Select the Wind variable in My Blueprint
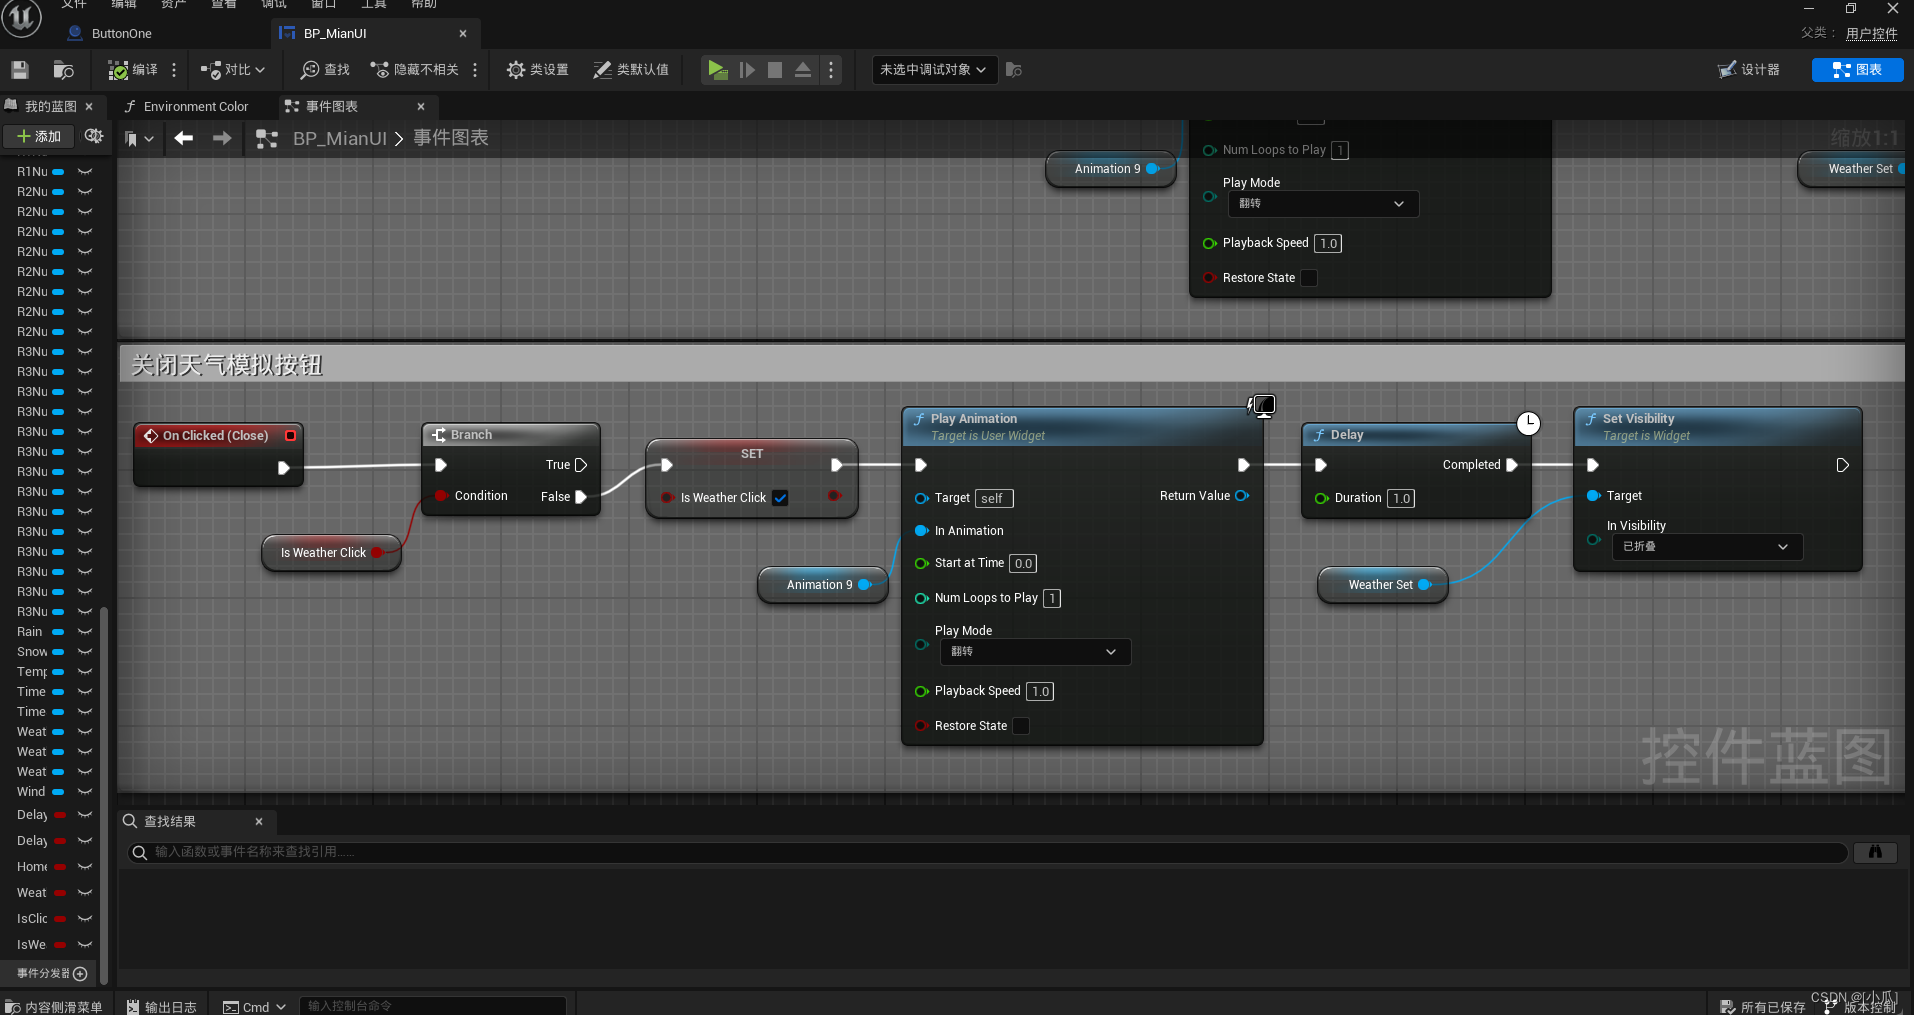The image size is (1914, 1015). tap(31, 792)
